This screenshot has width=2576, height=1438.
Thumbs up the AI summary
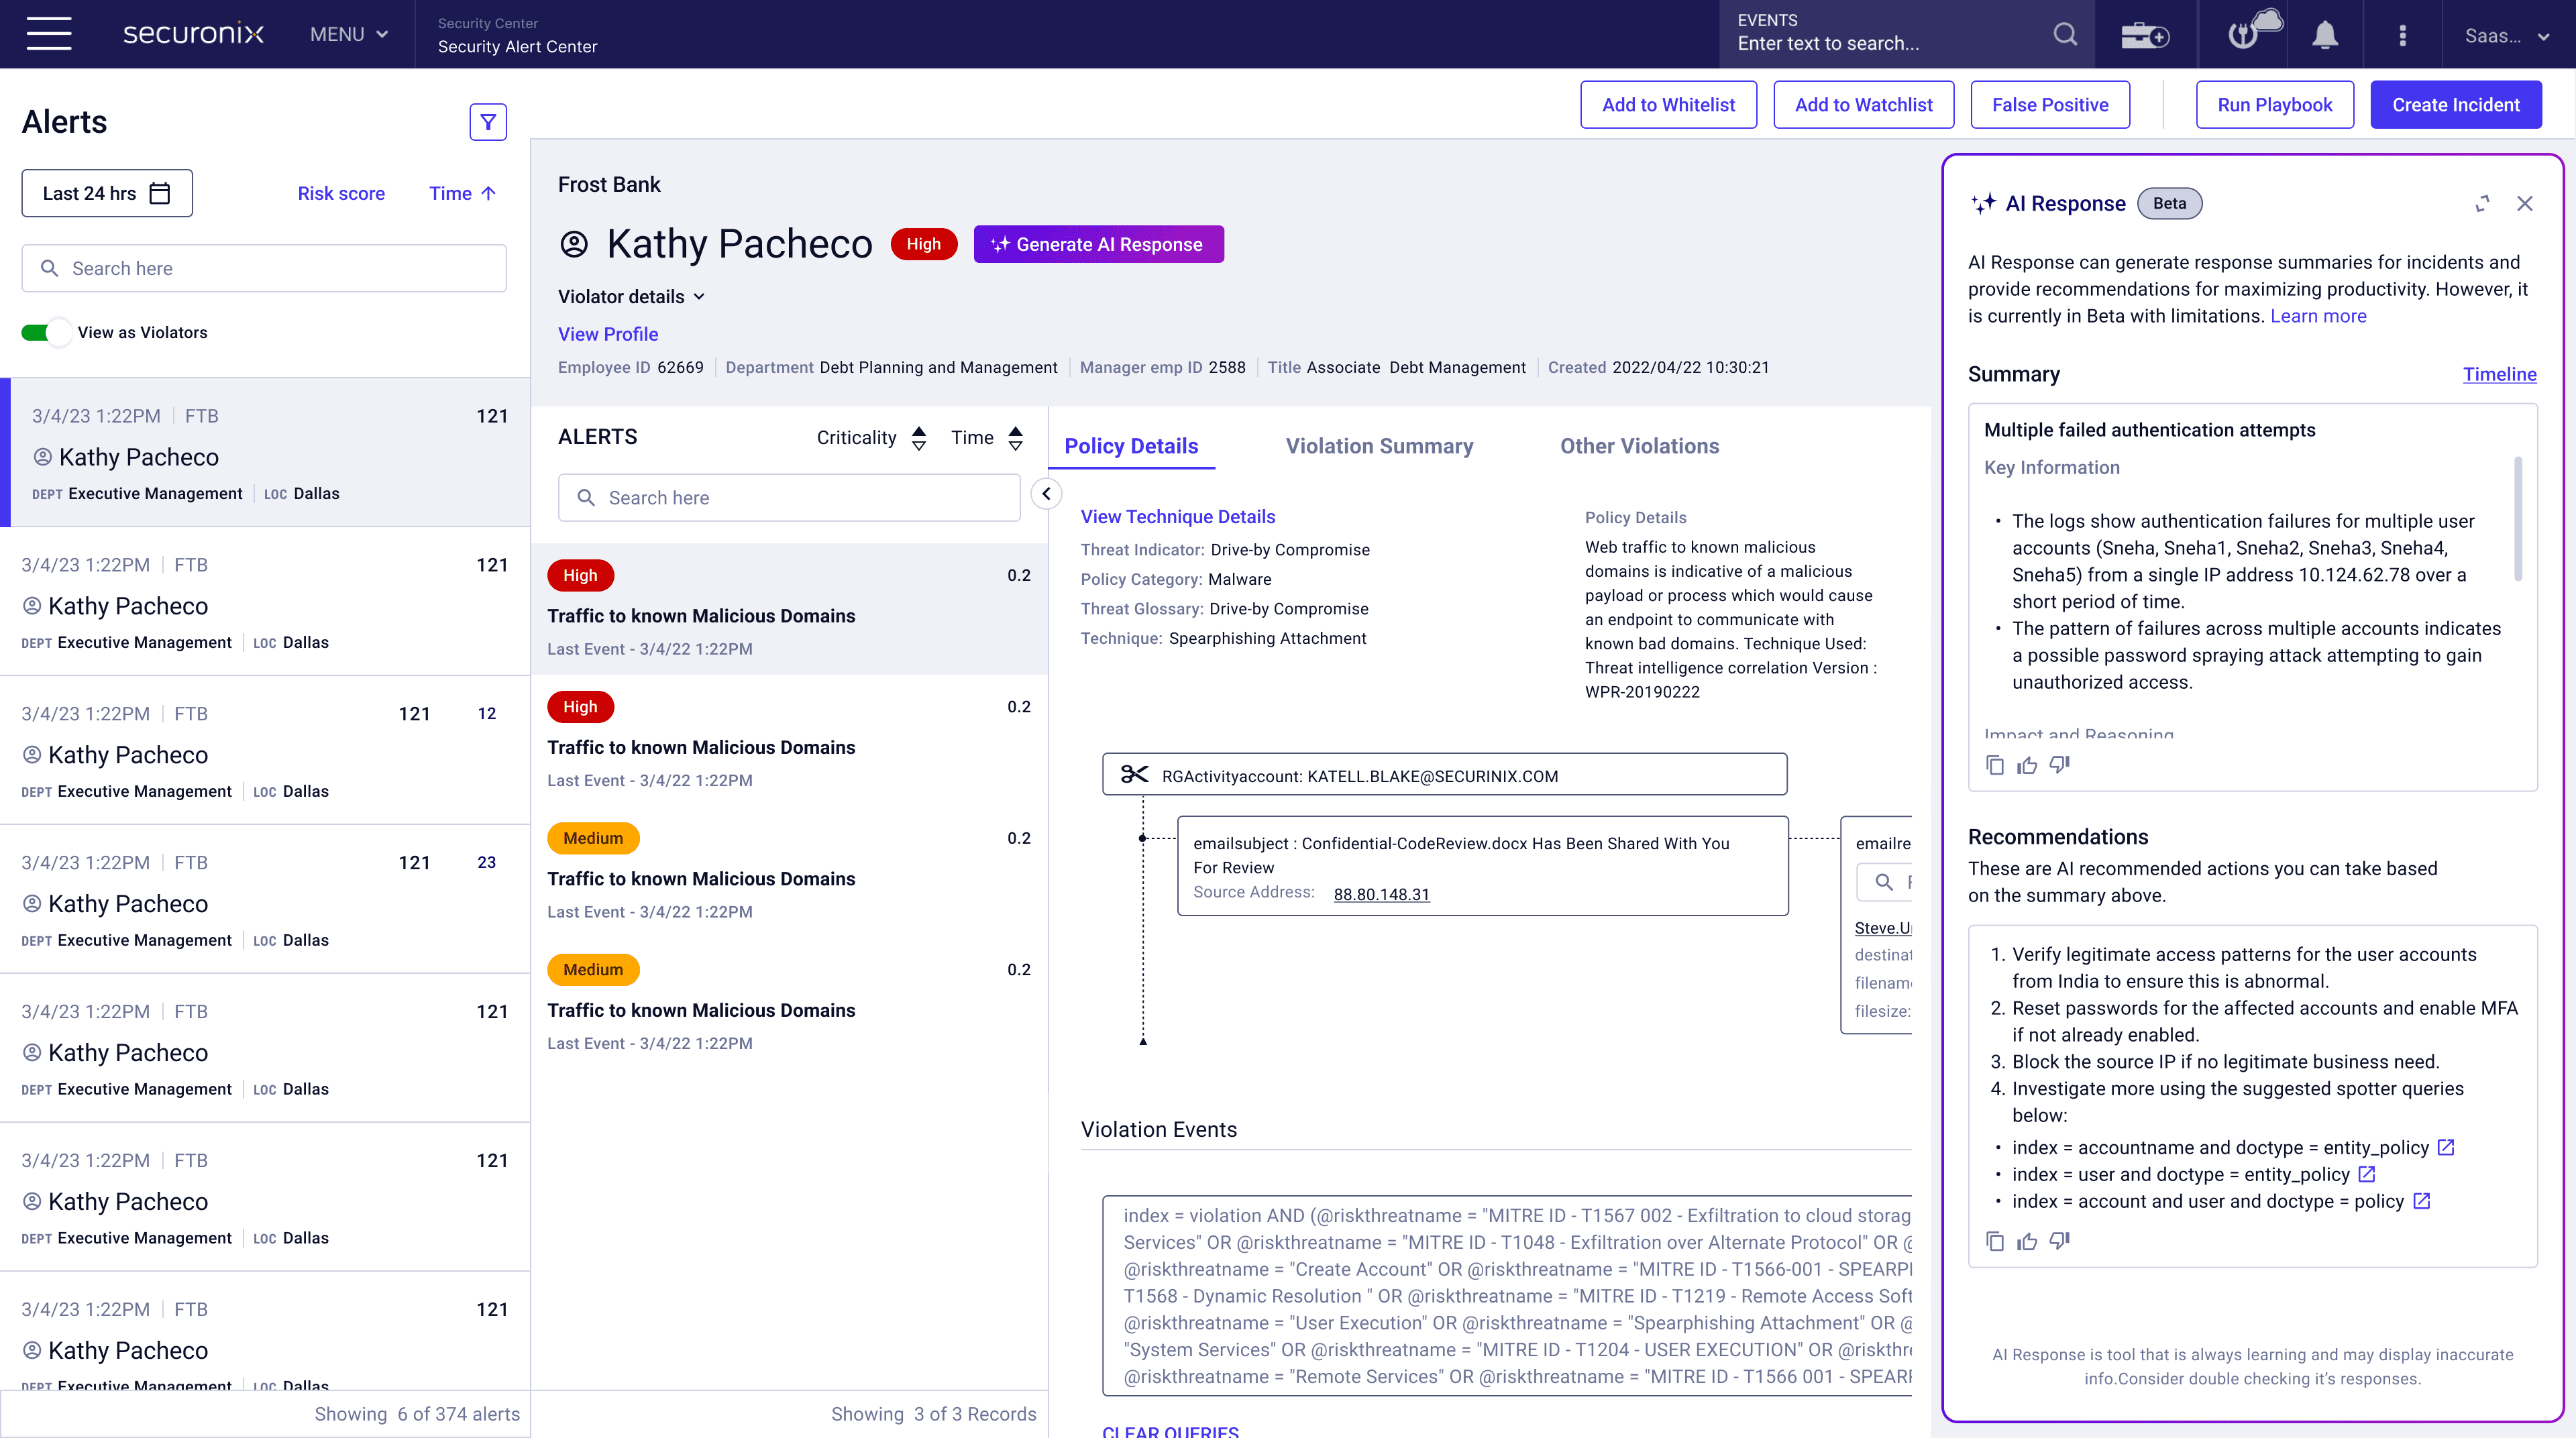pos(2027,766)
